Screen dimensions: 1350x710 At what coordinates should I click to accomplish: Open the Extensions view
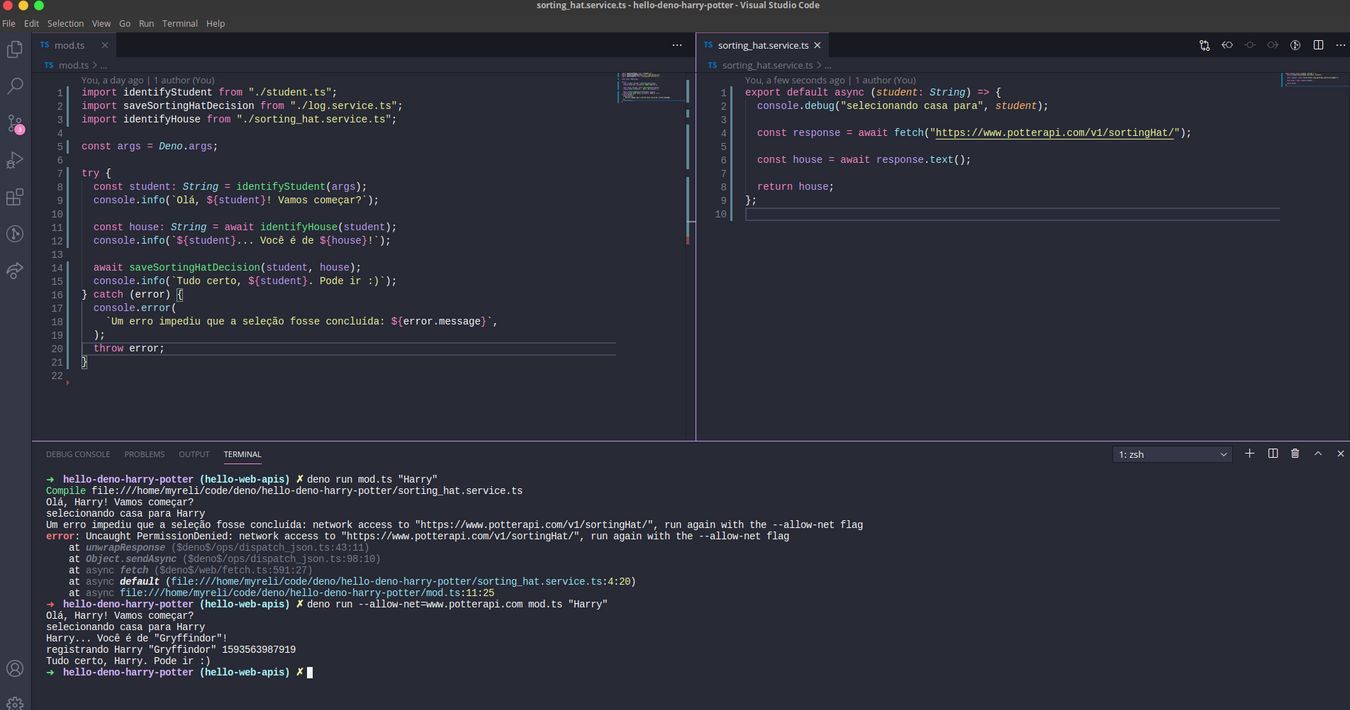click(15, 197)
